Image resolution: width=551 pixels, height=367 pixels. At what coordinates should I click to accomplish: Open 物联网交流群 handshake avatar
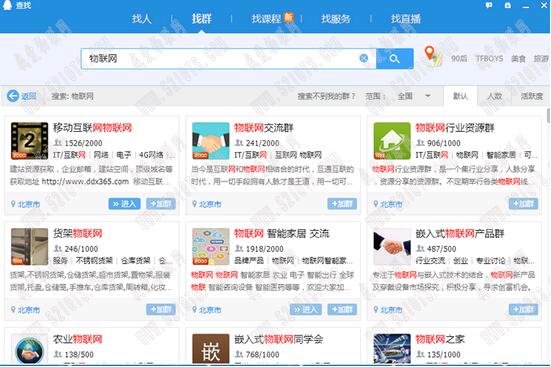pyautogui.click(x=211, y=141)
